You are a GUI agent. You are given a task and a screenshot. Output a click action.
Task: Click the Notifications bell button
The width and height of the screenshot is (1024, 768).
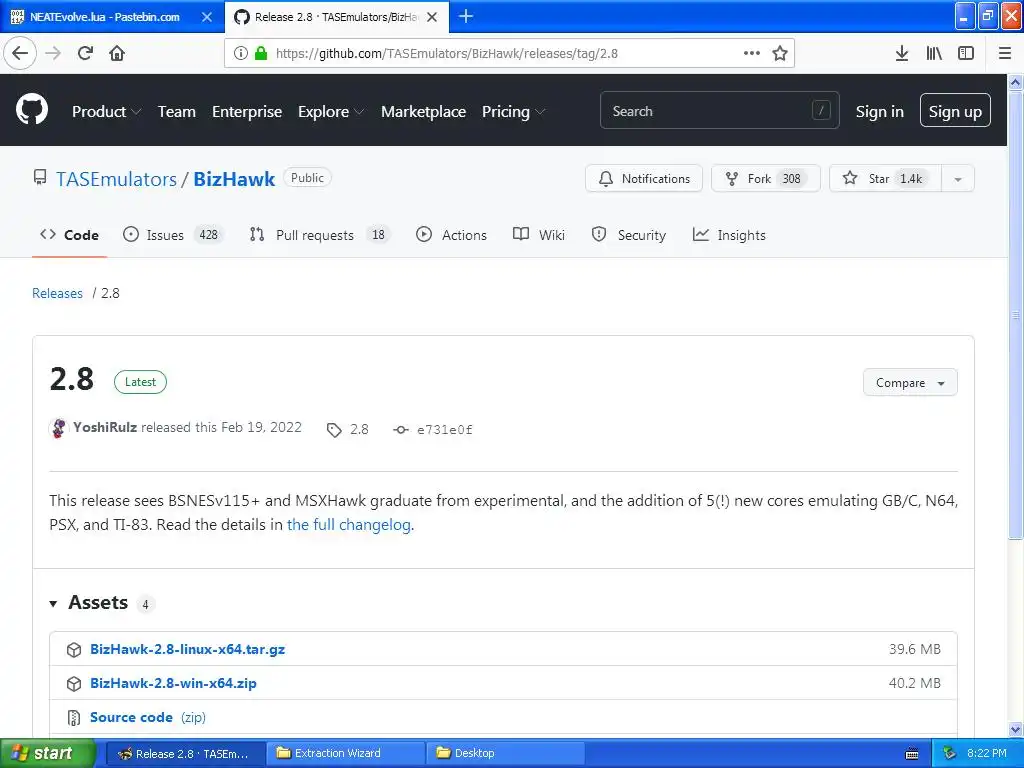644,178
